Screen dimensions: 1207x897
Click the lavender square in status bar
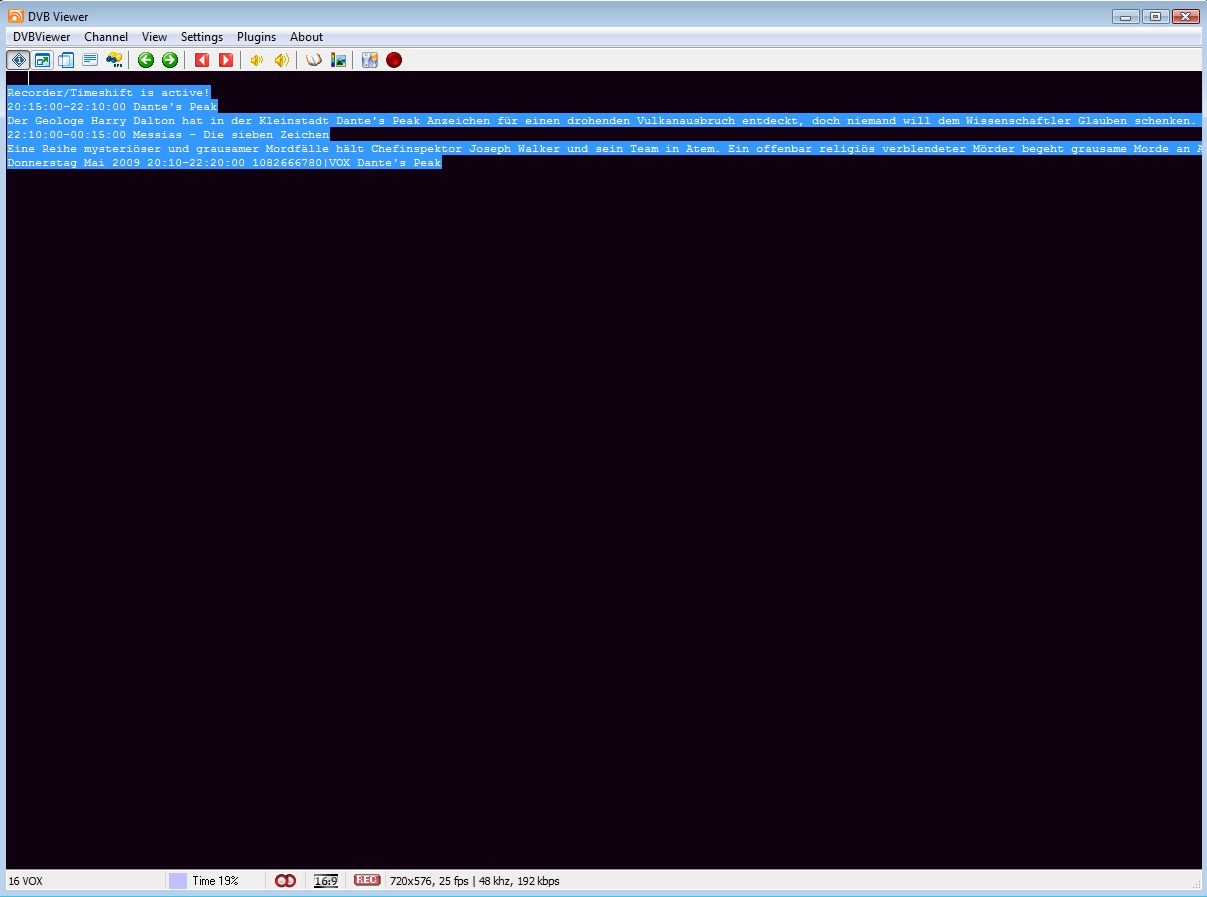point(178,881)
